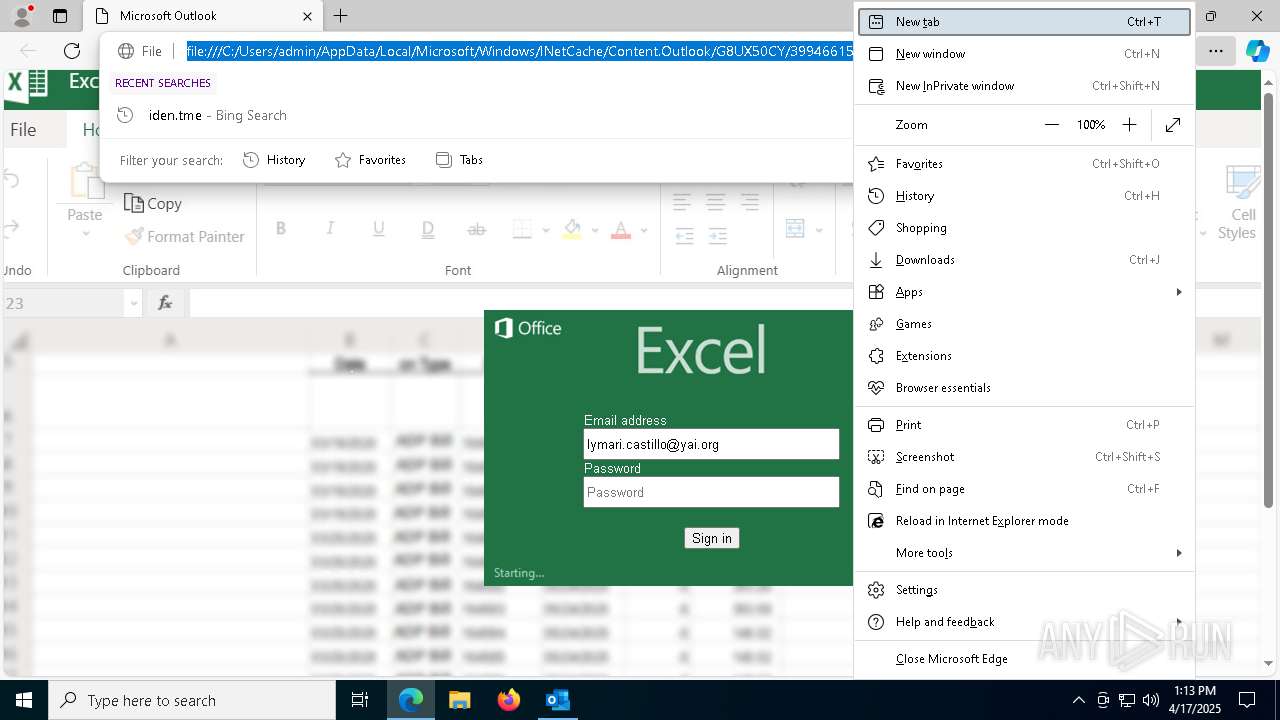Open Games menu entry

coord(1025,324)
